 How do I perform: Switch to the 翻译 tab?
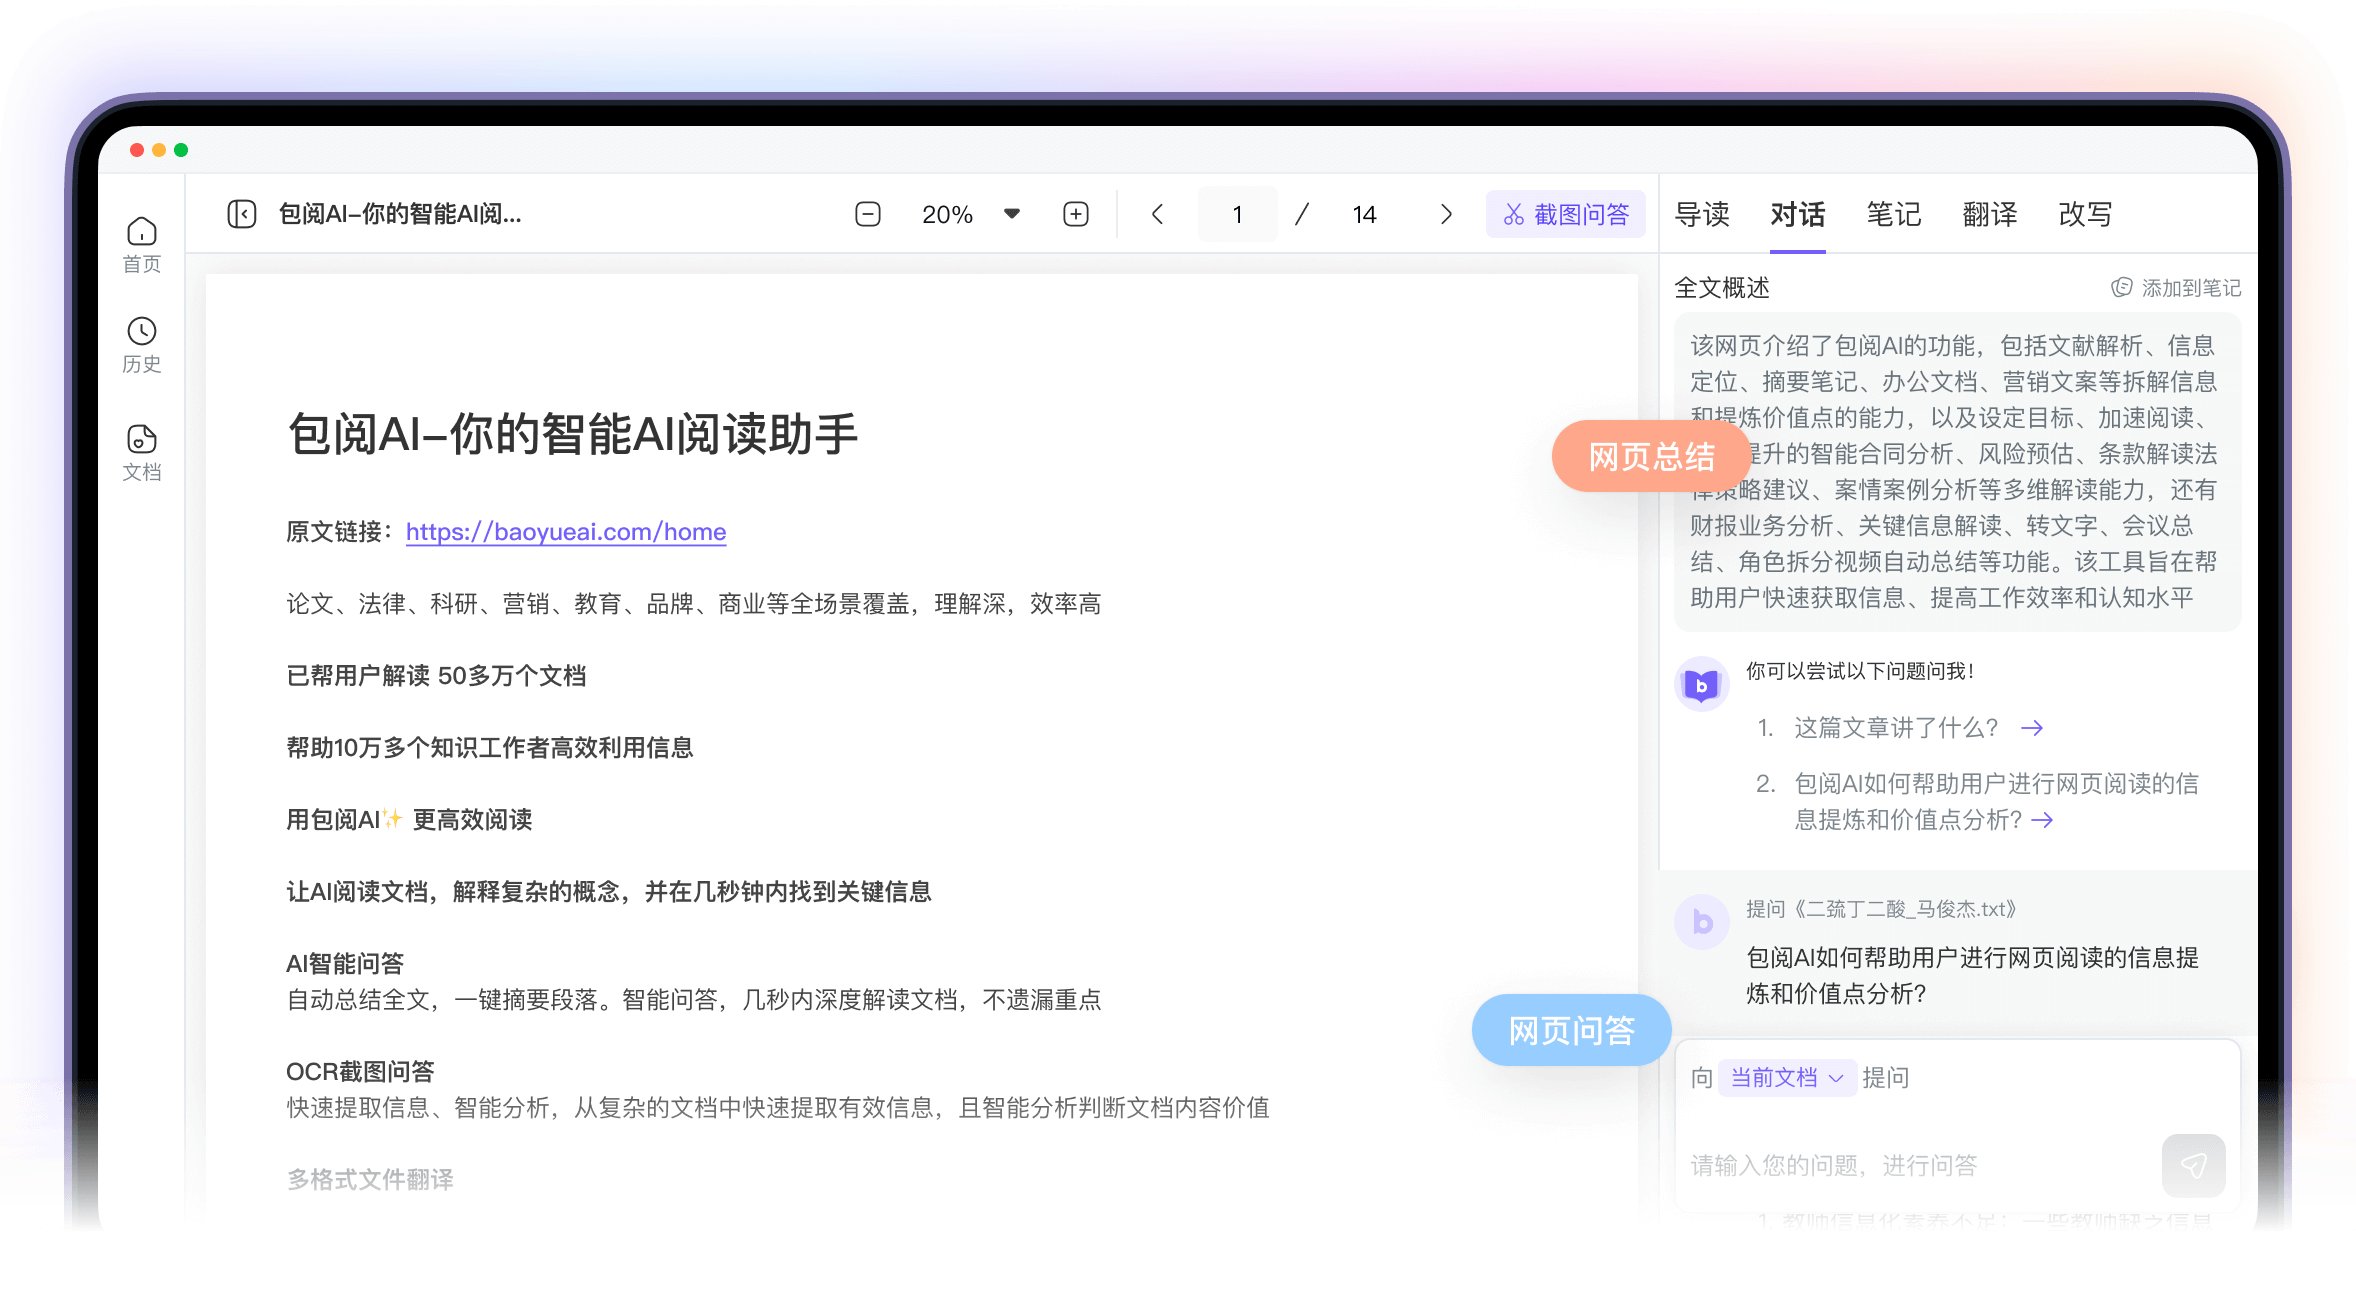click(x=1990, y=214)
